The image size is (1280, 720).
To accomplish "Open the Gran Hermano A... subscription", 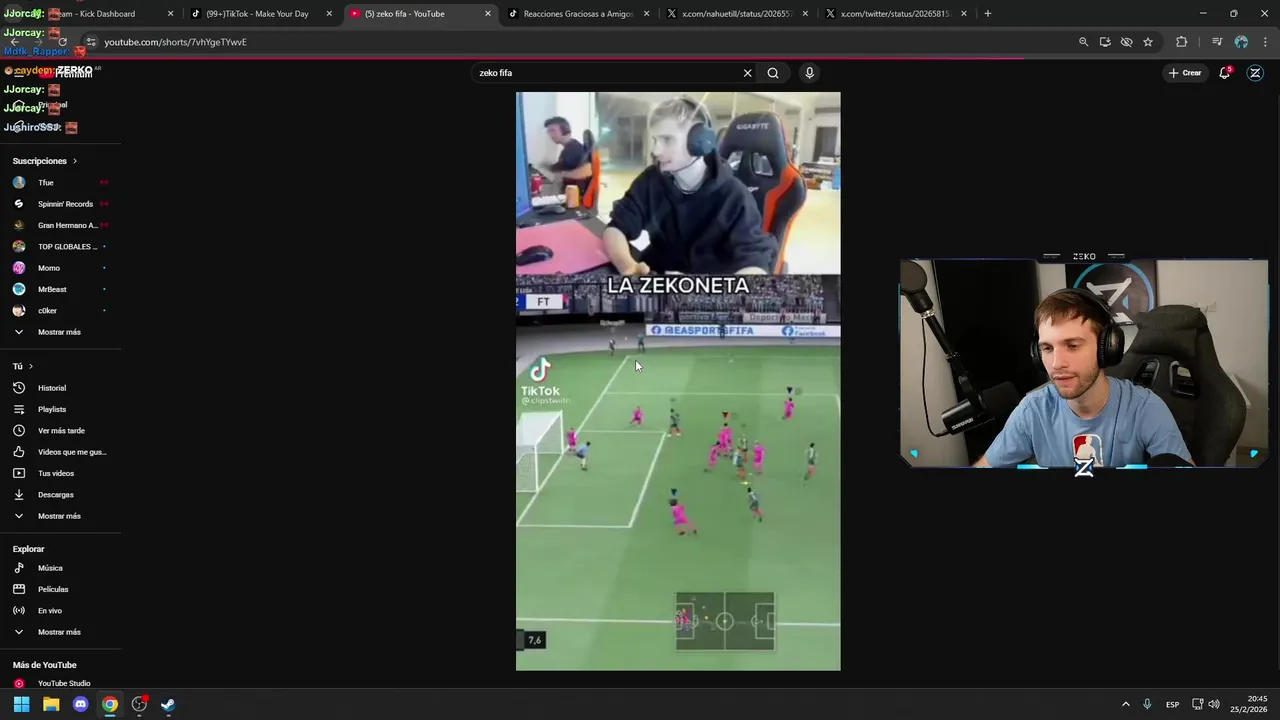I will pyautogui.click(x=60, y=225).
